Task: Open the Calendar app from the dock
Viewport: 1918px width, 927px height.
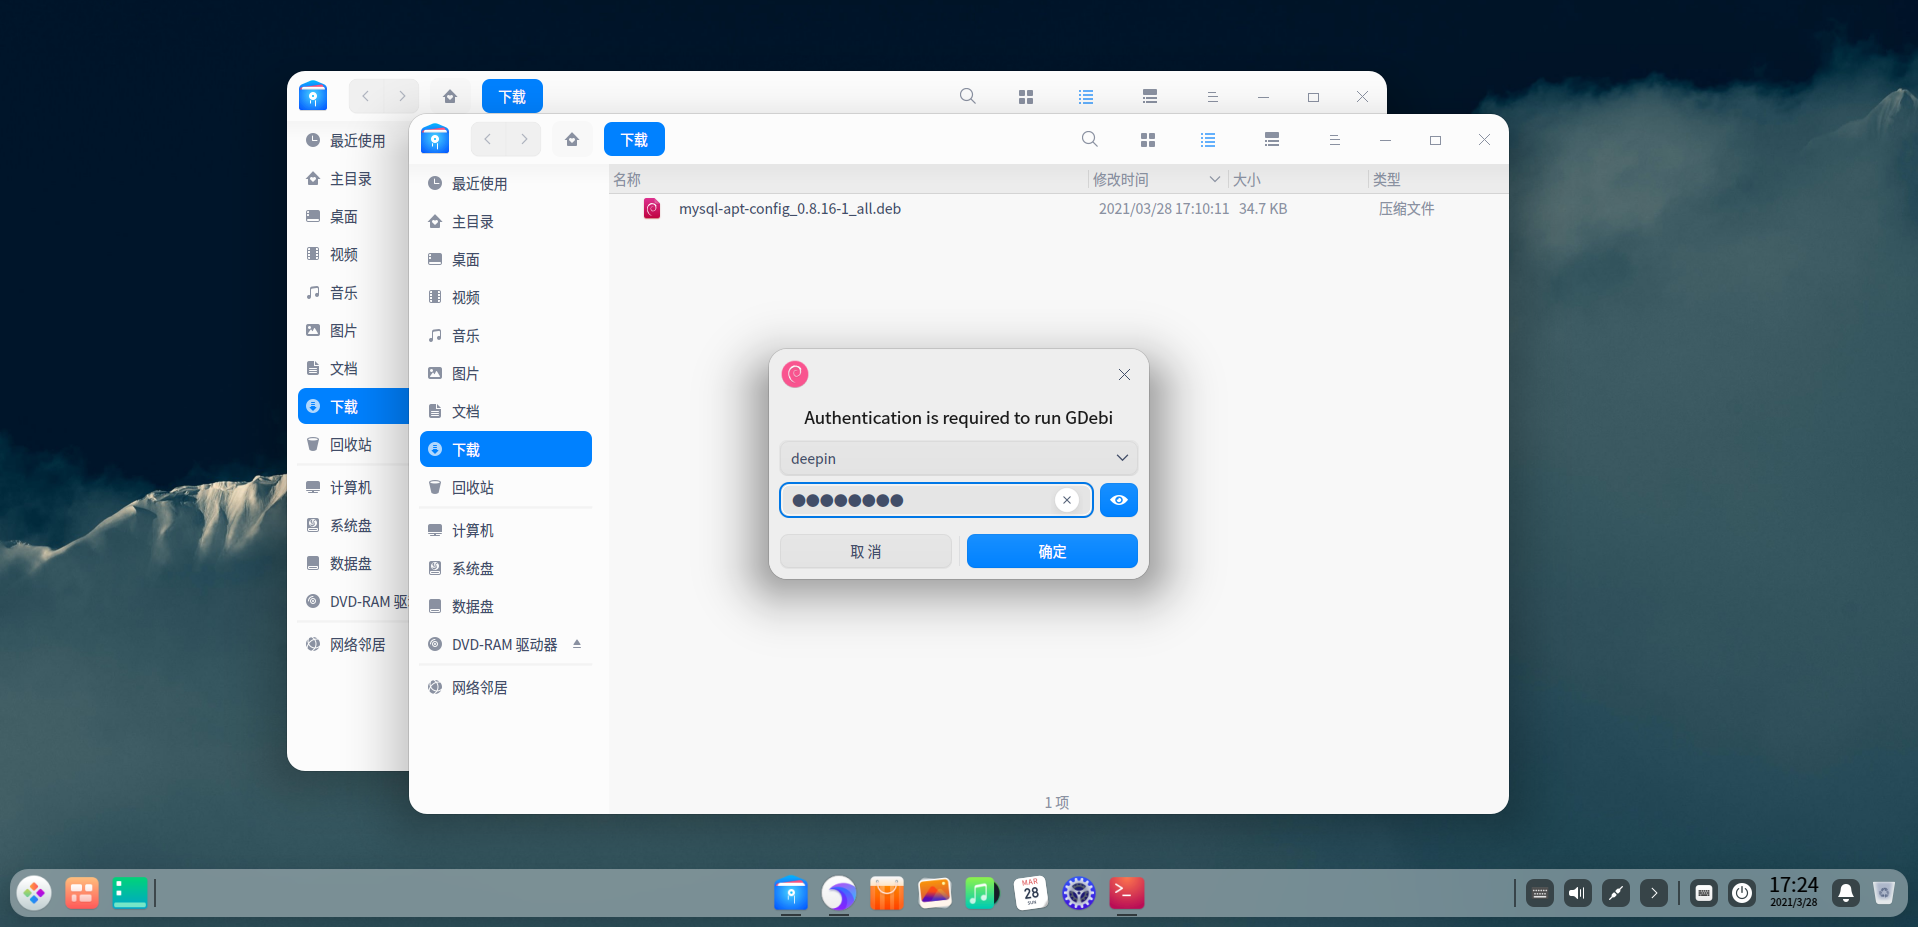Action: [x=1030, y=893]
